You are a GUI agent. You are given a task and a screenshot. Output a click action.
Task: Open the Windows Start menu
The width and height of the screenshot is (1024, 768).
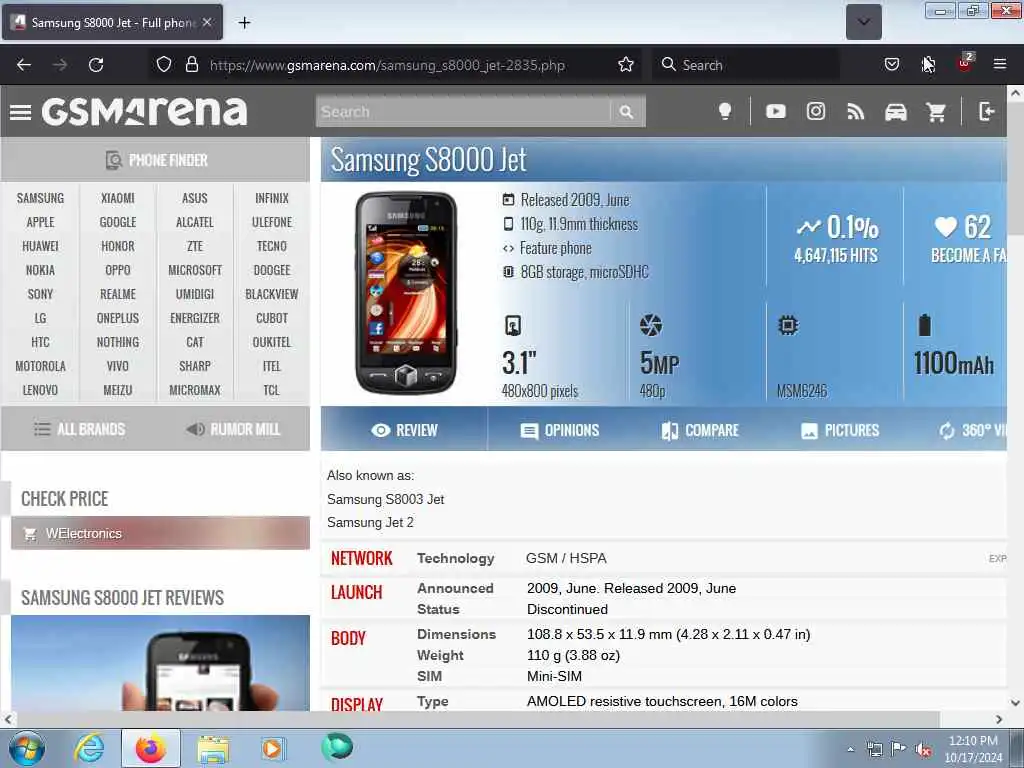pyautogui.click(x=27, y=748)
